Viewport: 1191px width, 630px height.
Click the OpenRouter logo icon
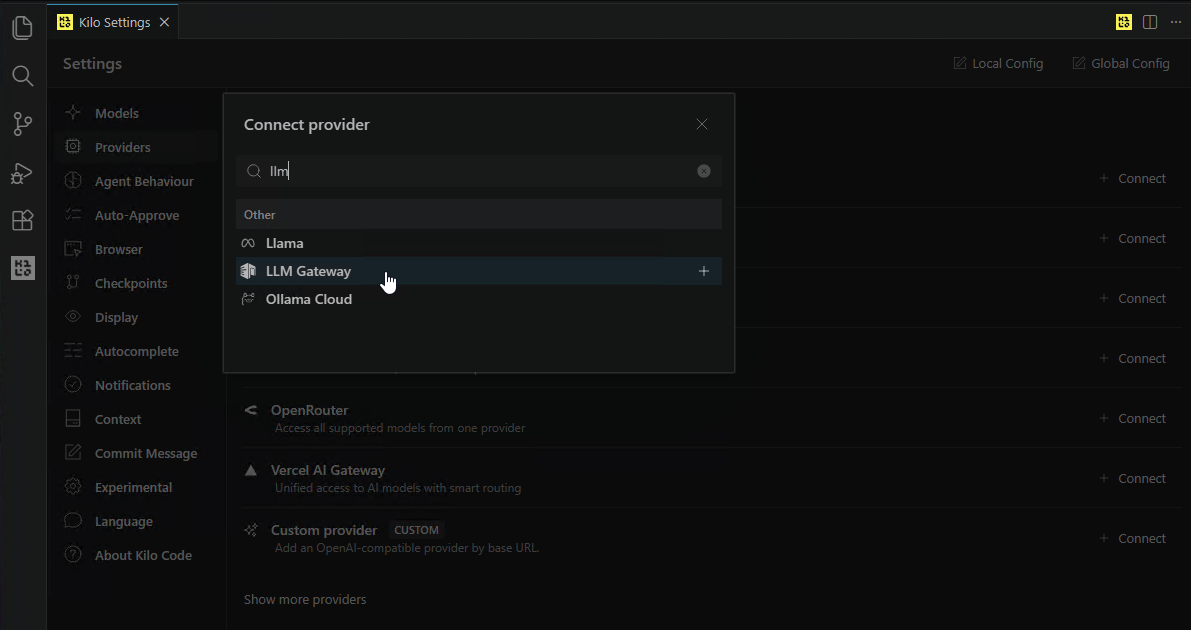coord(251,410)
